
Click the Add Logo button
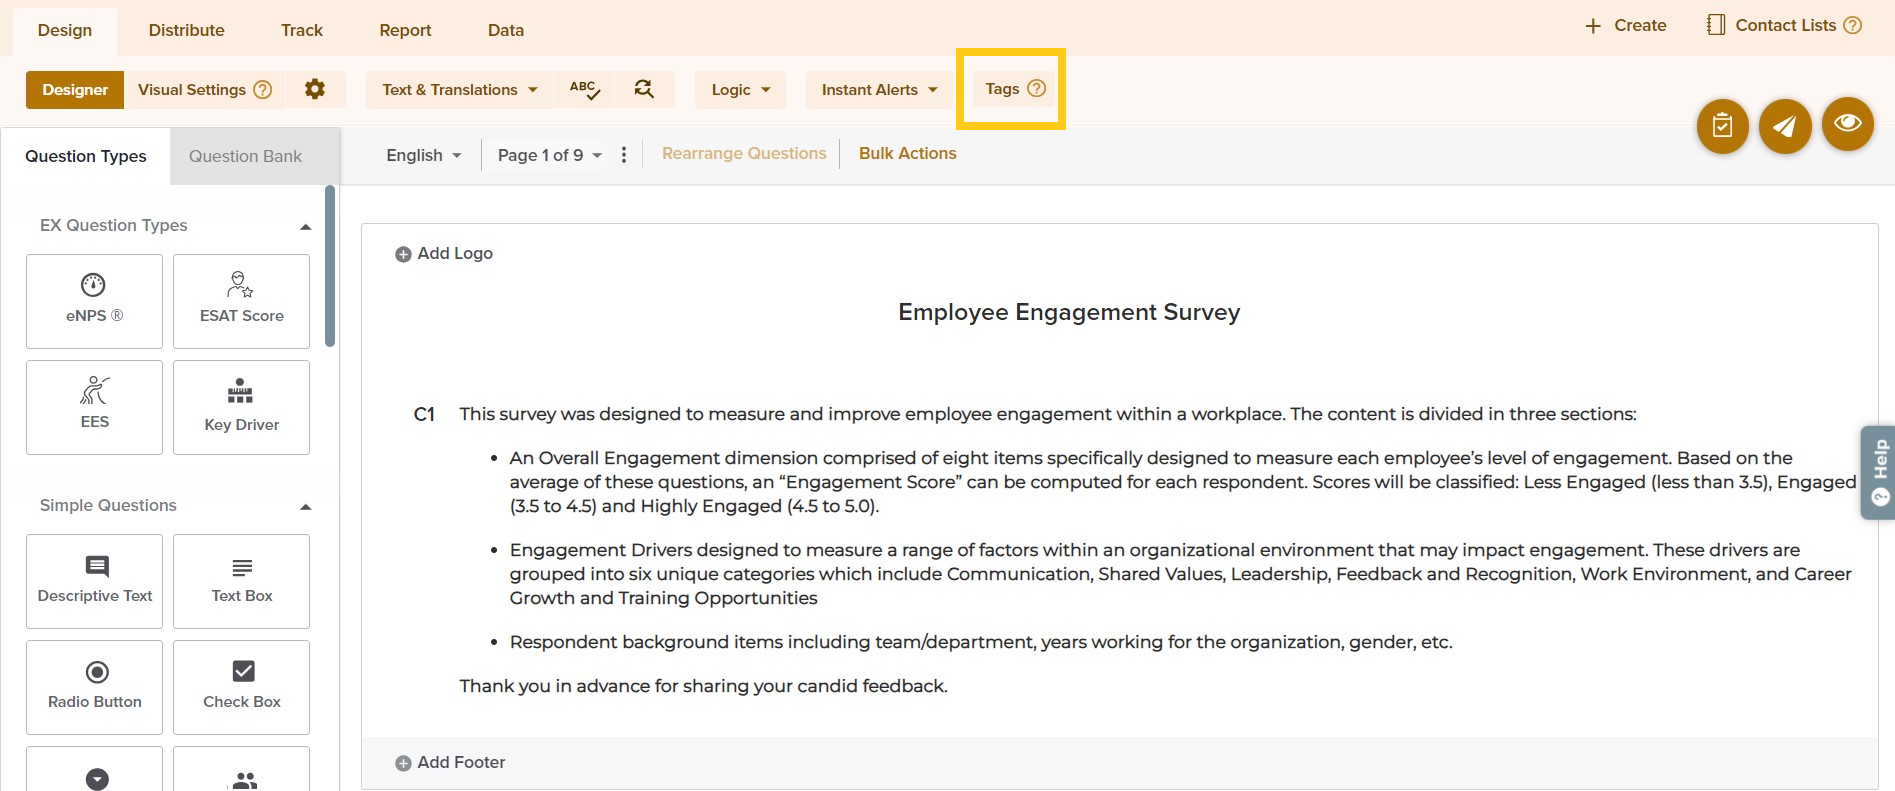coord(444,254)
